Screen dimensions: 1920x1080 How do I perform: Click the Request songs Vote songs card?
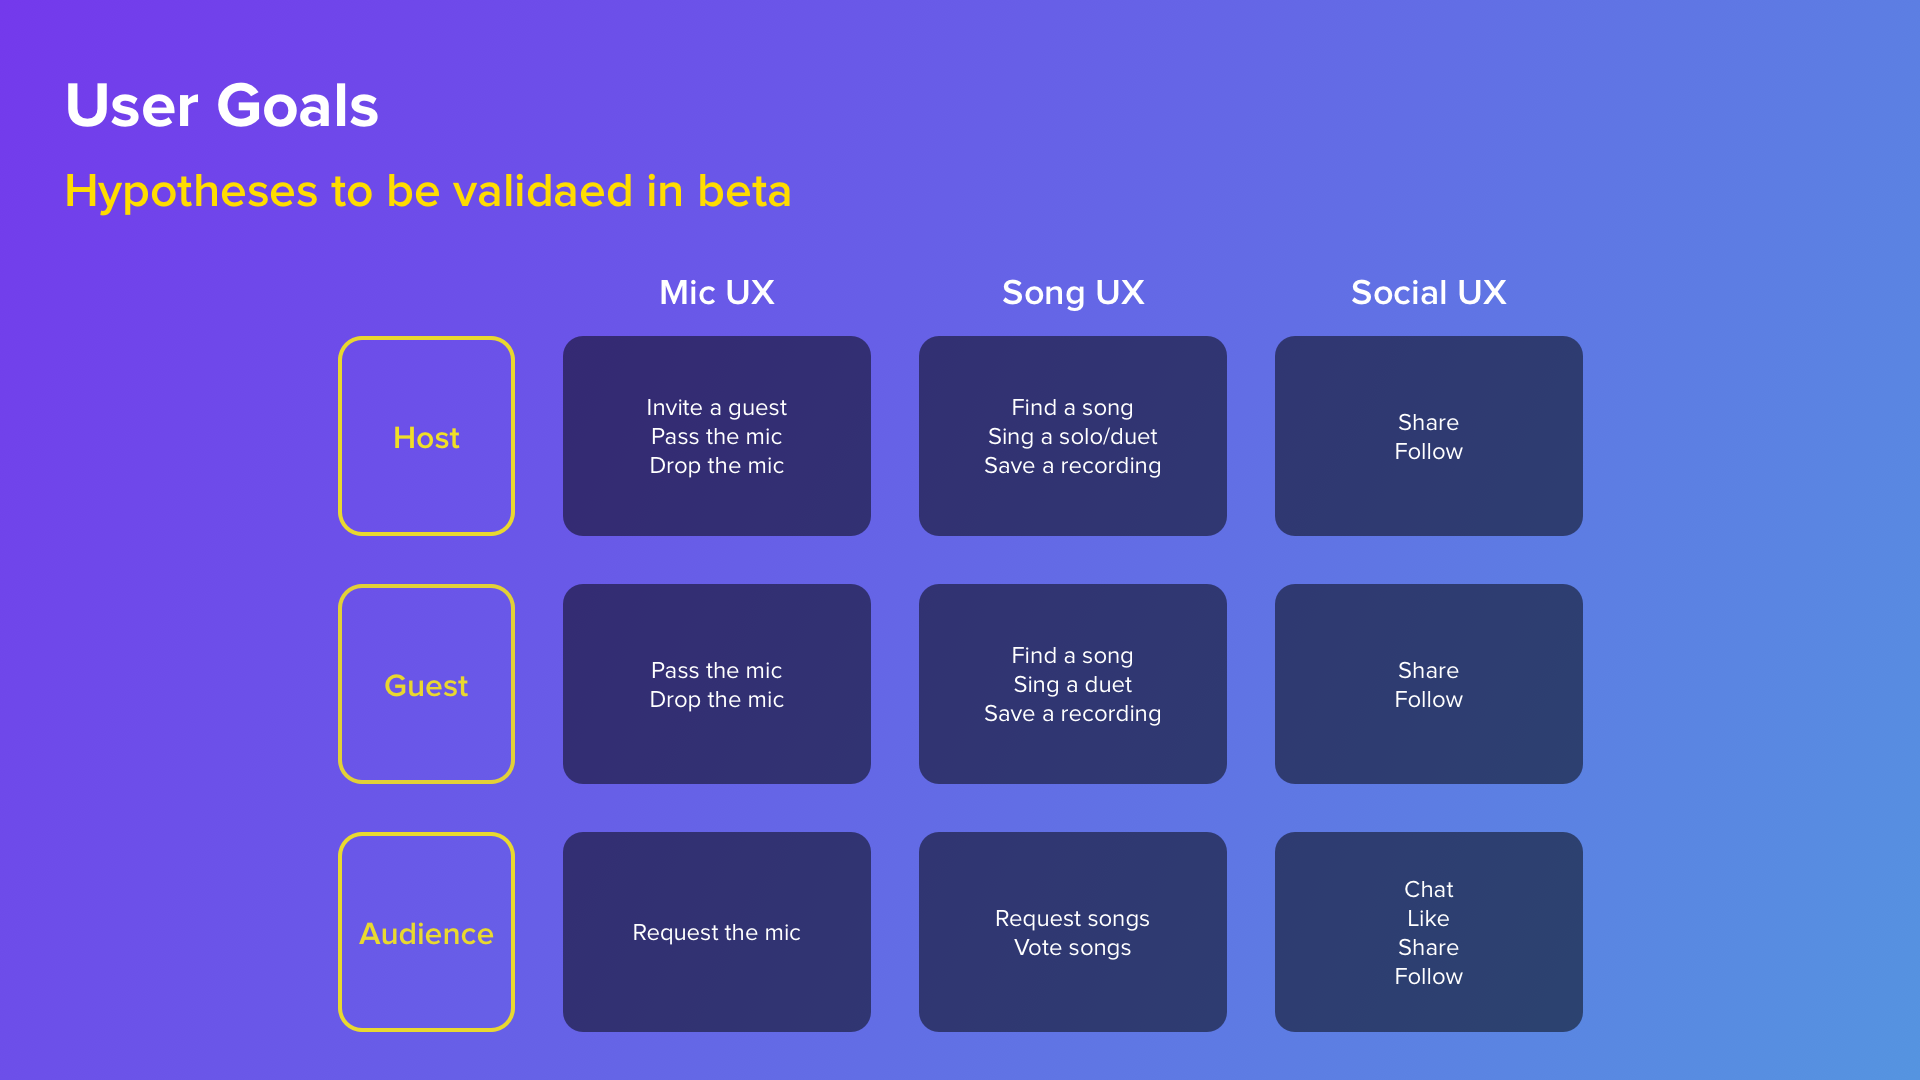(x=1073, y=932)
